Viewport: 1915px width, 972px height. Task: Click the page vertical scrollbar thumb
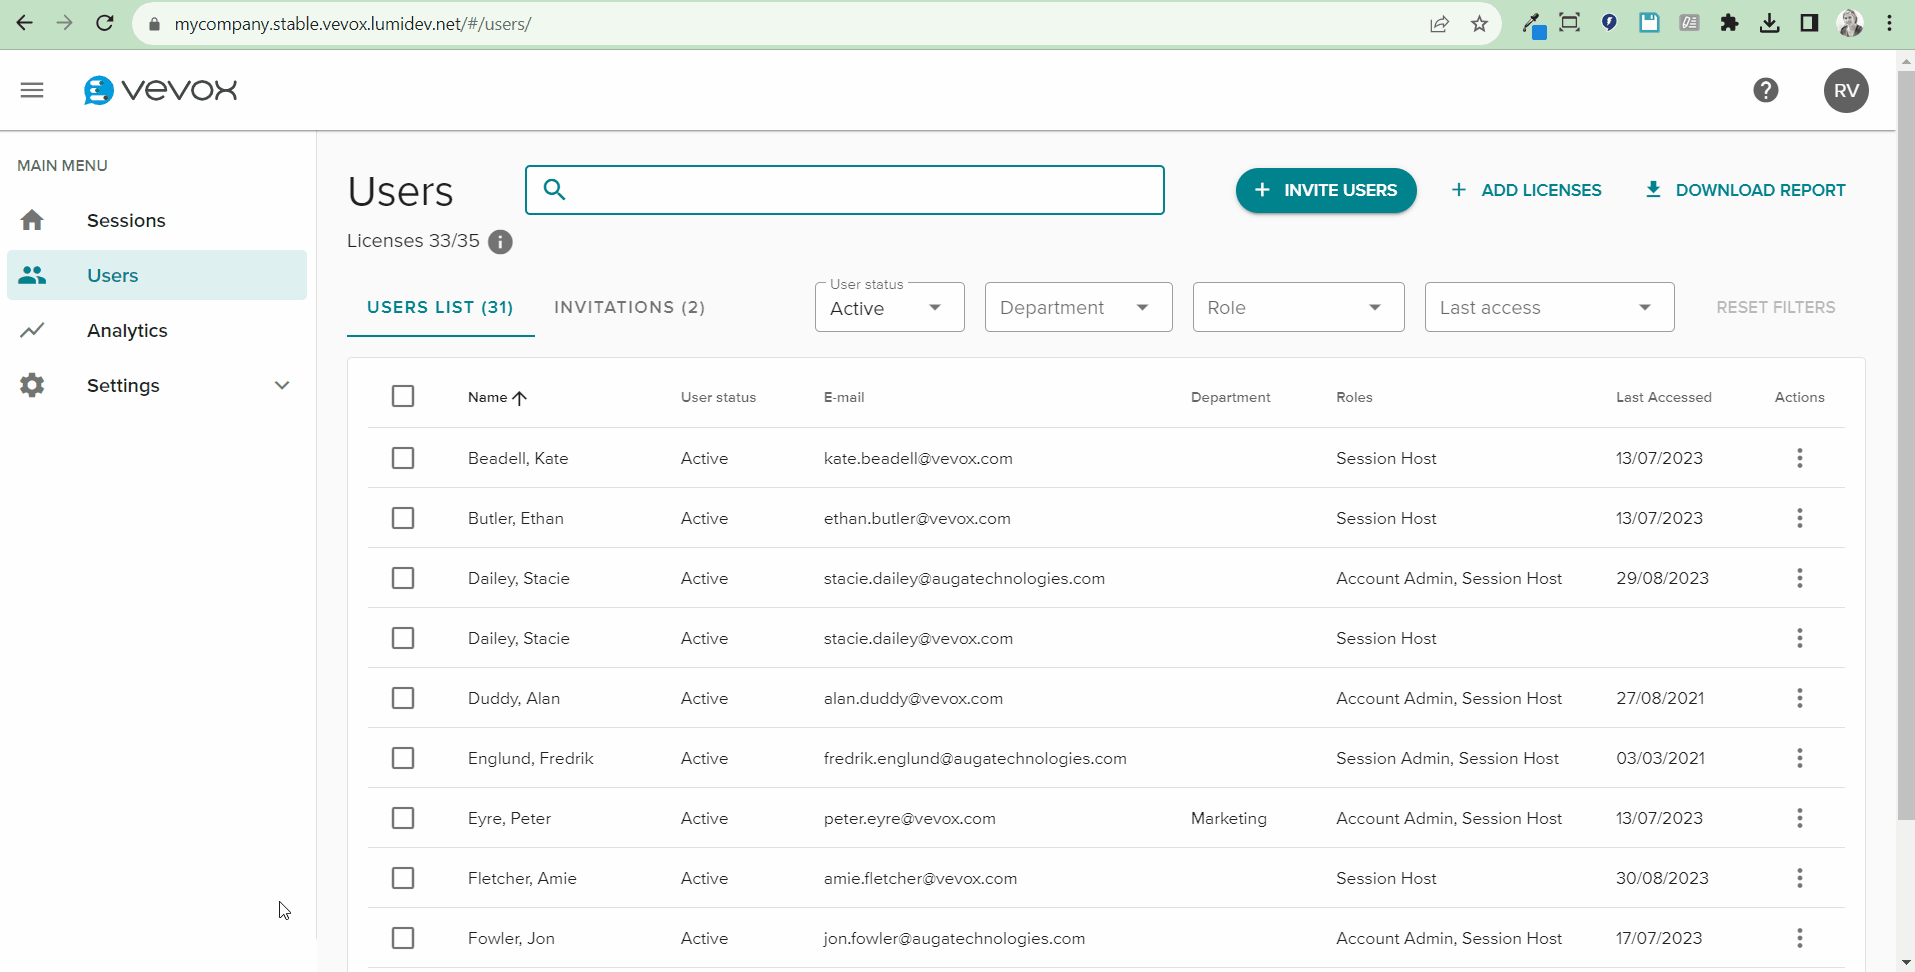[x=1905, y=445]
